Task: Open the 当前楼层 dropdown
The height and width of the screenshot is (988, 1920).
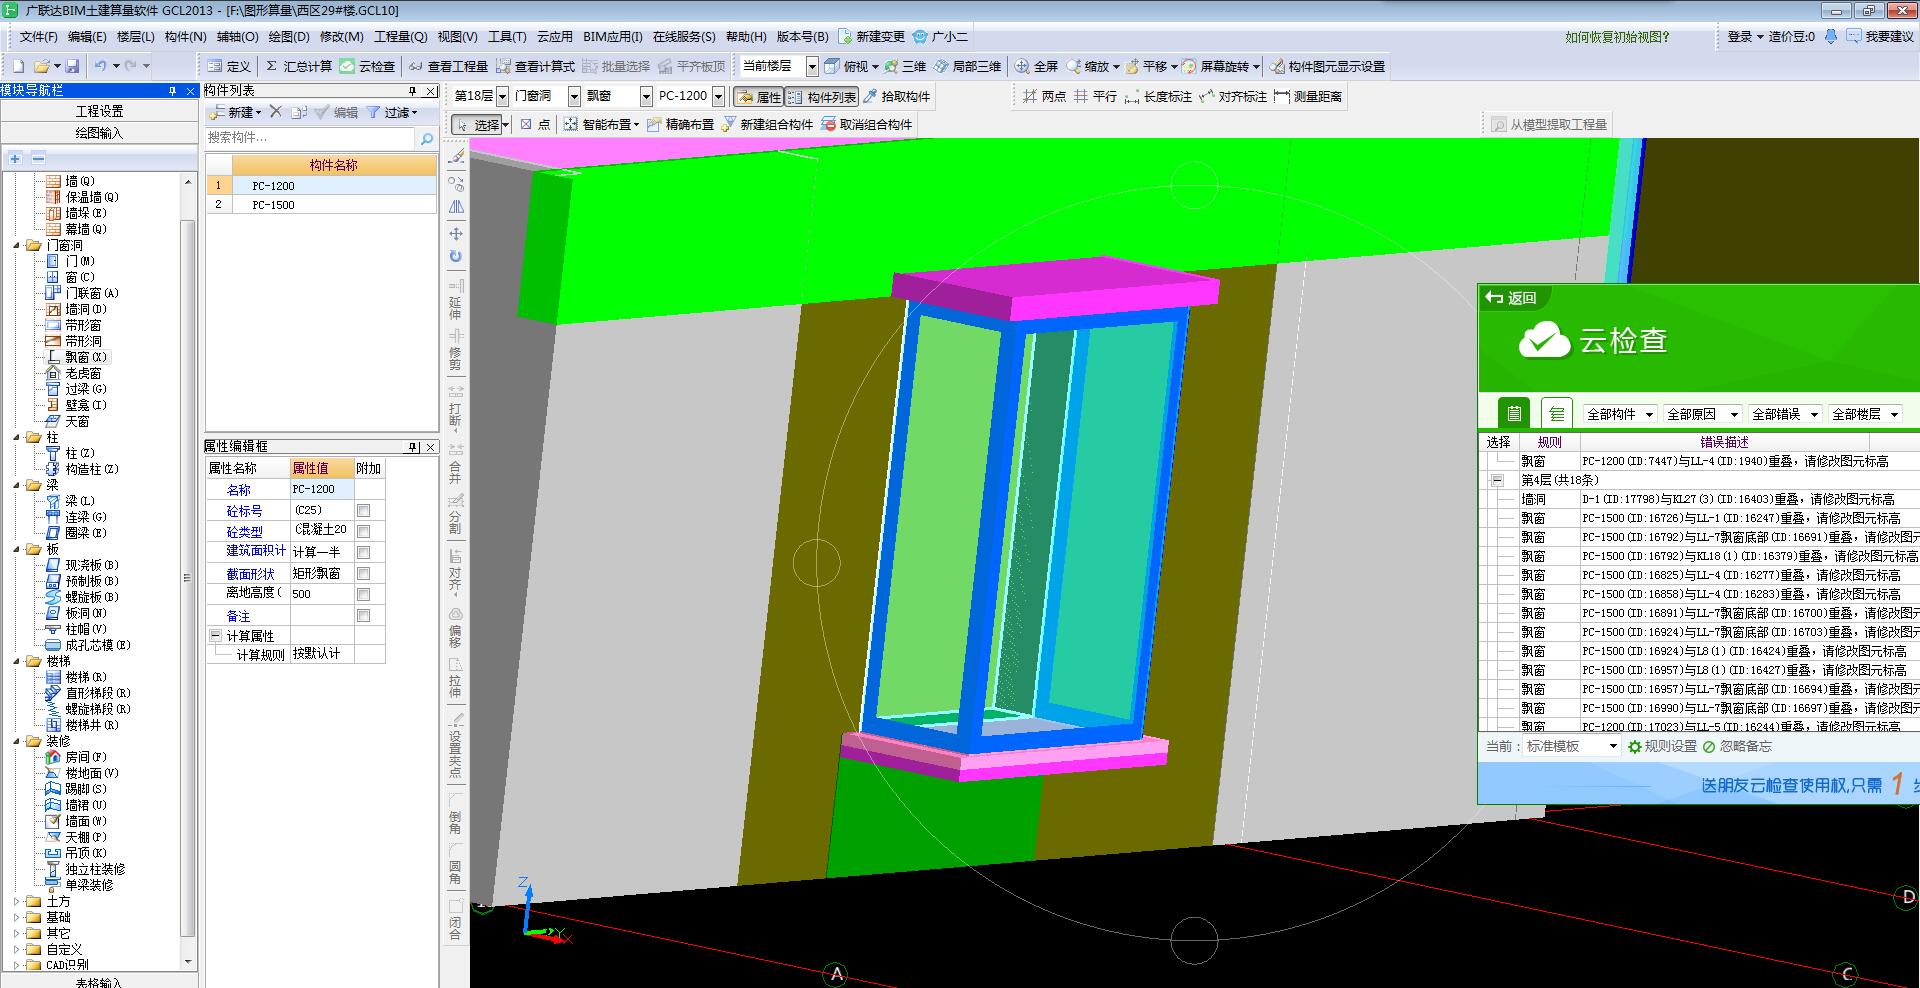Action: [812, 66]
